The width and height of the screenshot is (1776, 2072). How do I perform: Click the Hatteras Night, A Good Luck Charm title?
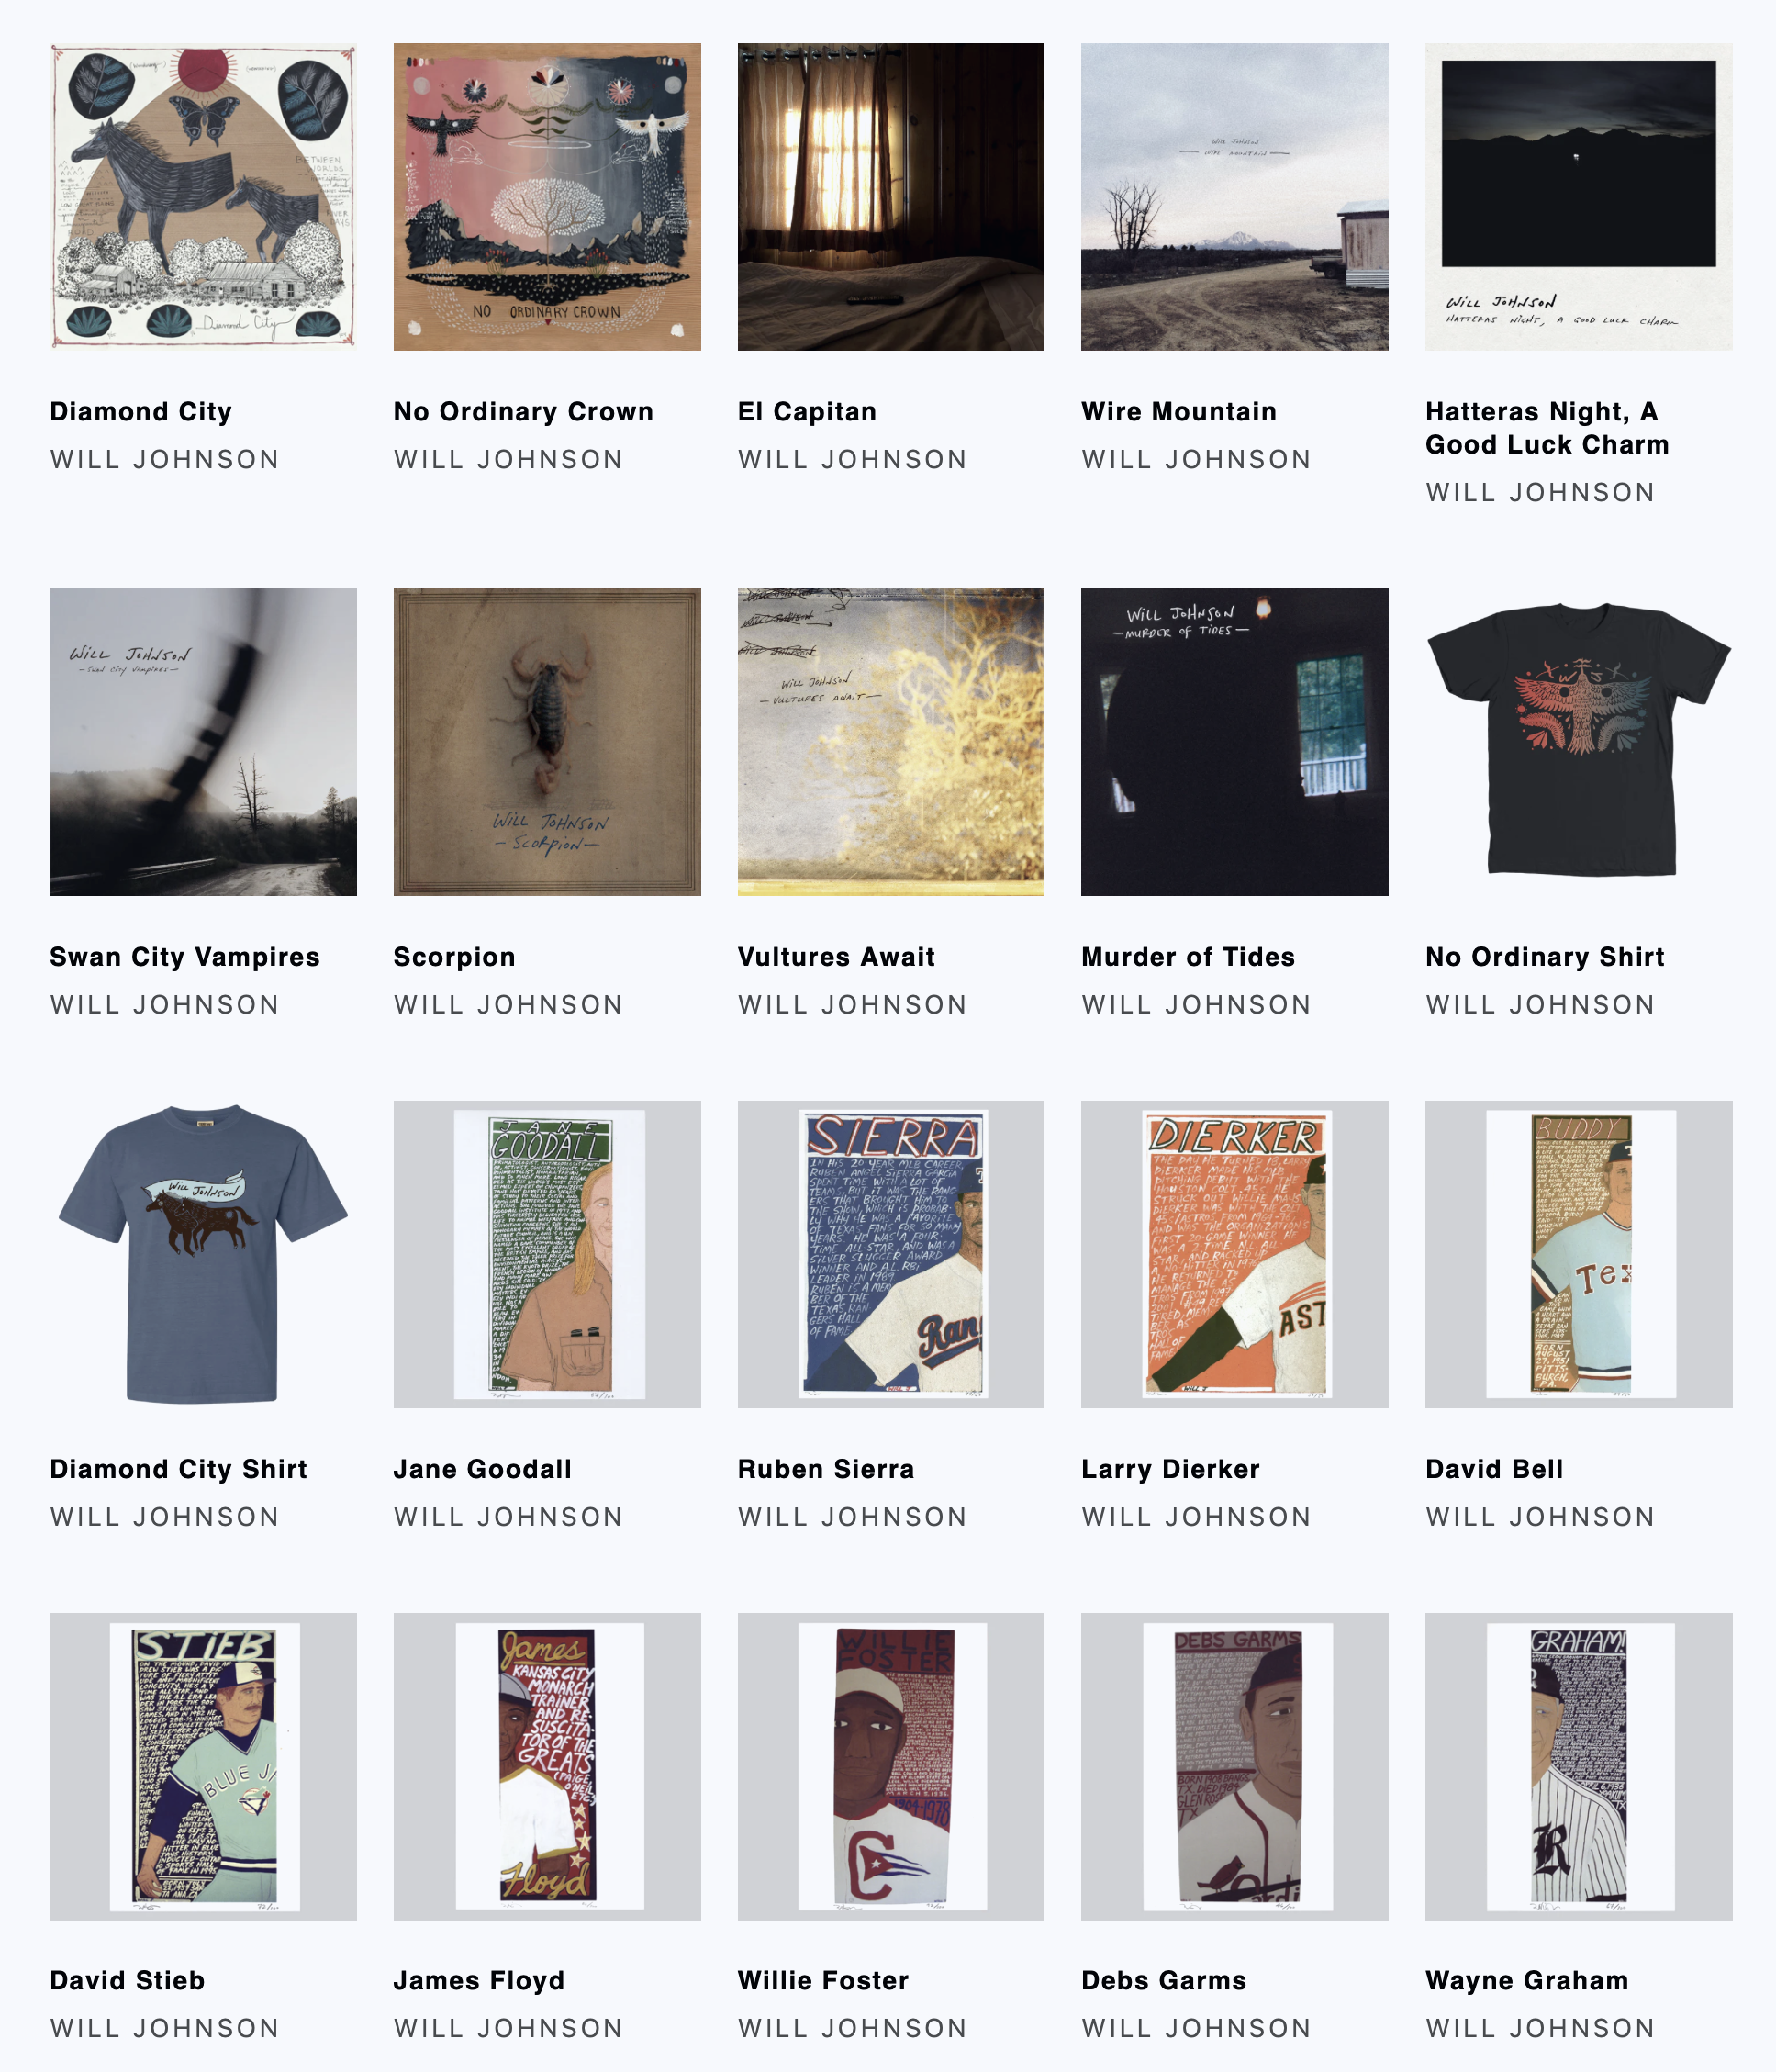[1548, 428]
